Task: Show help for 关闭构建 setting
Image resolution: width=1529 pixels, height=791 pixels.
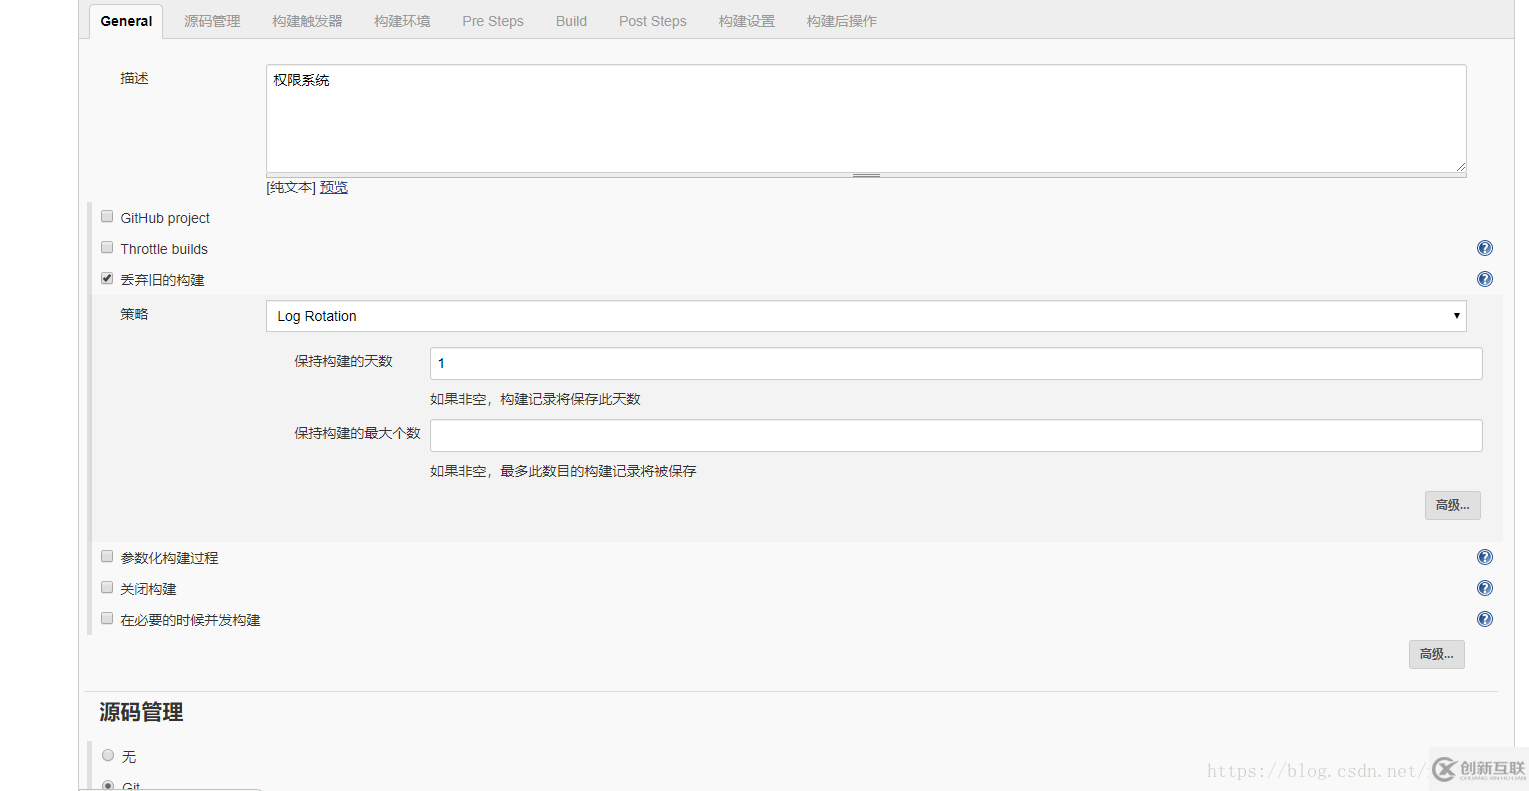Action: pyautogui.click(x=1484, y=588)
